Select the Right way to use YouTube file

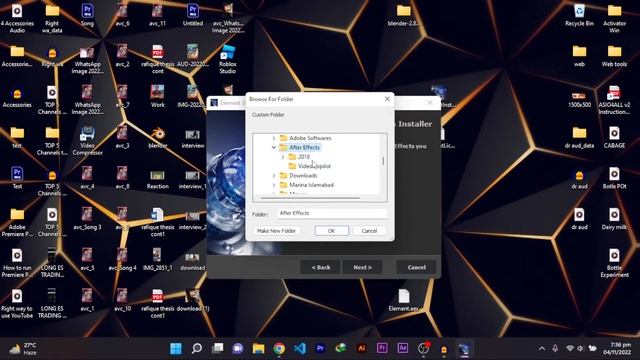pyautogui.click(x=17, y=304)
